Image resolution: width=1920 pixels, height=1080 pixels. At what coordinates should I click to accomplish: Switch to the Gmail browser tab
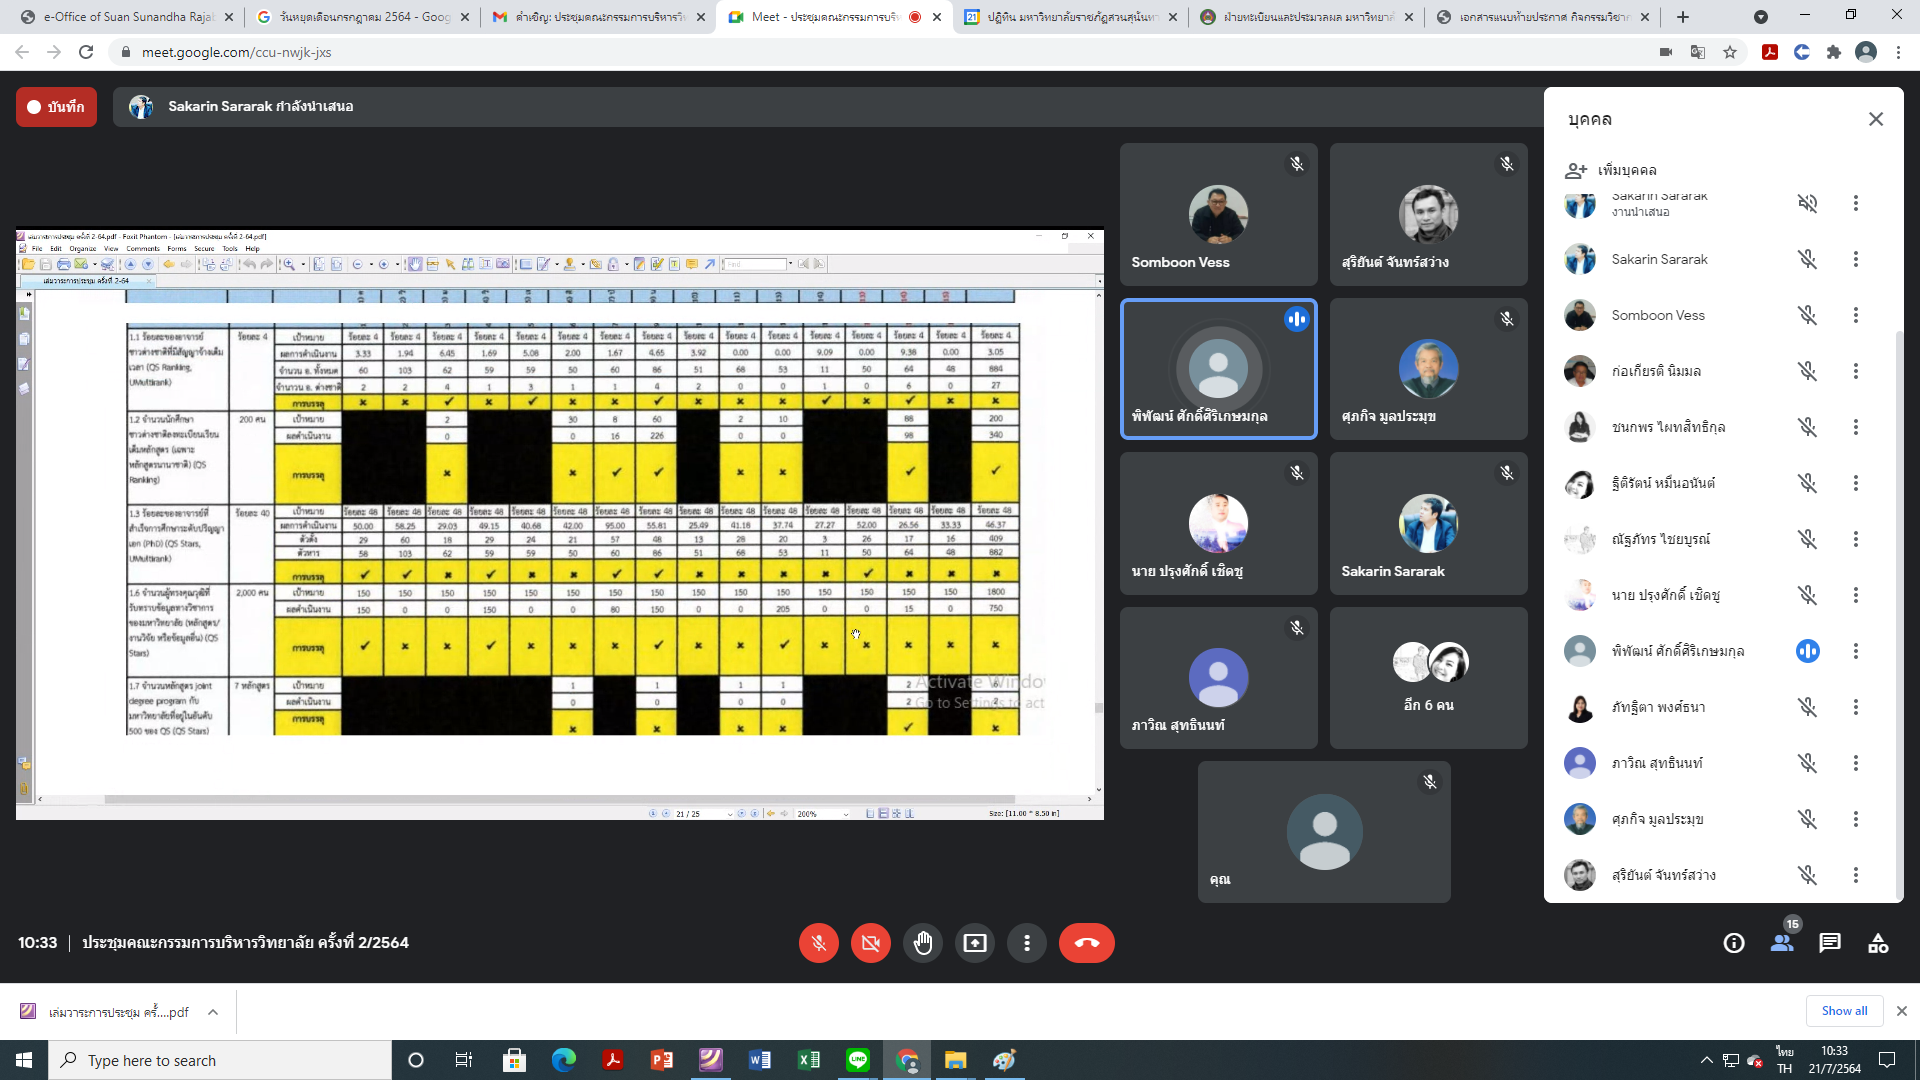(597, 17)
